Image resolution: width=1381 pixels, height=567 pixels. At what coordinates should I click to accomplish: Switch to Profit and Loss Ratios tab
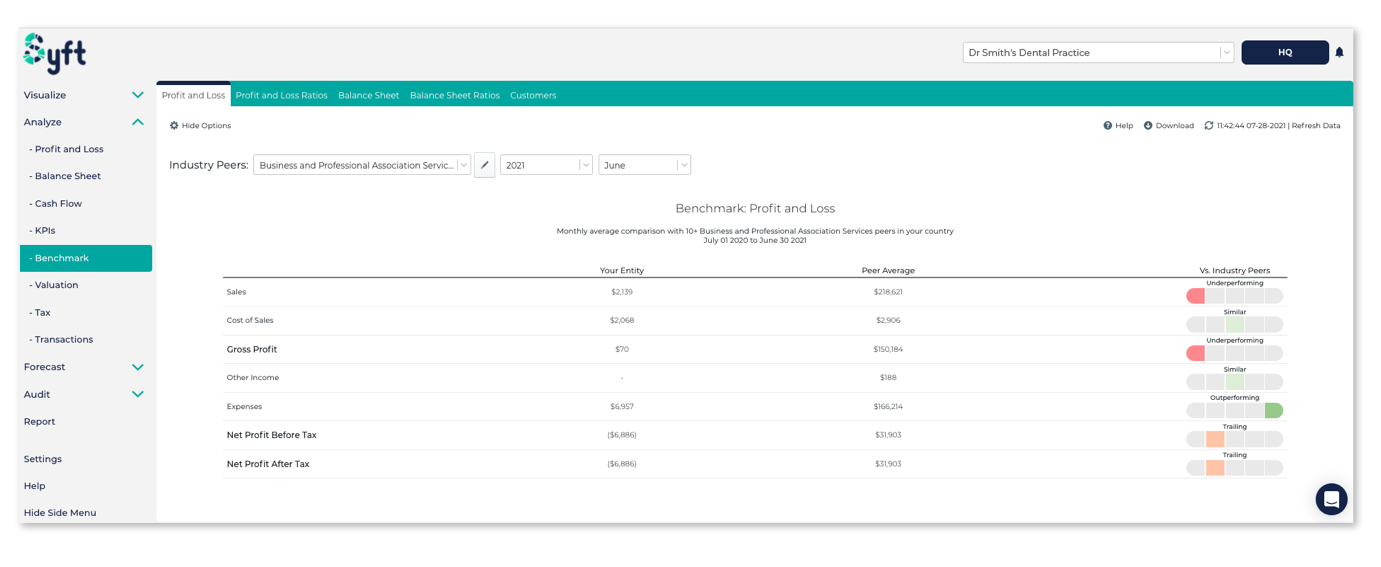coord(281,95)
